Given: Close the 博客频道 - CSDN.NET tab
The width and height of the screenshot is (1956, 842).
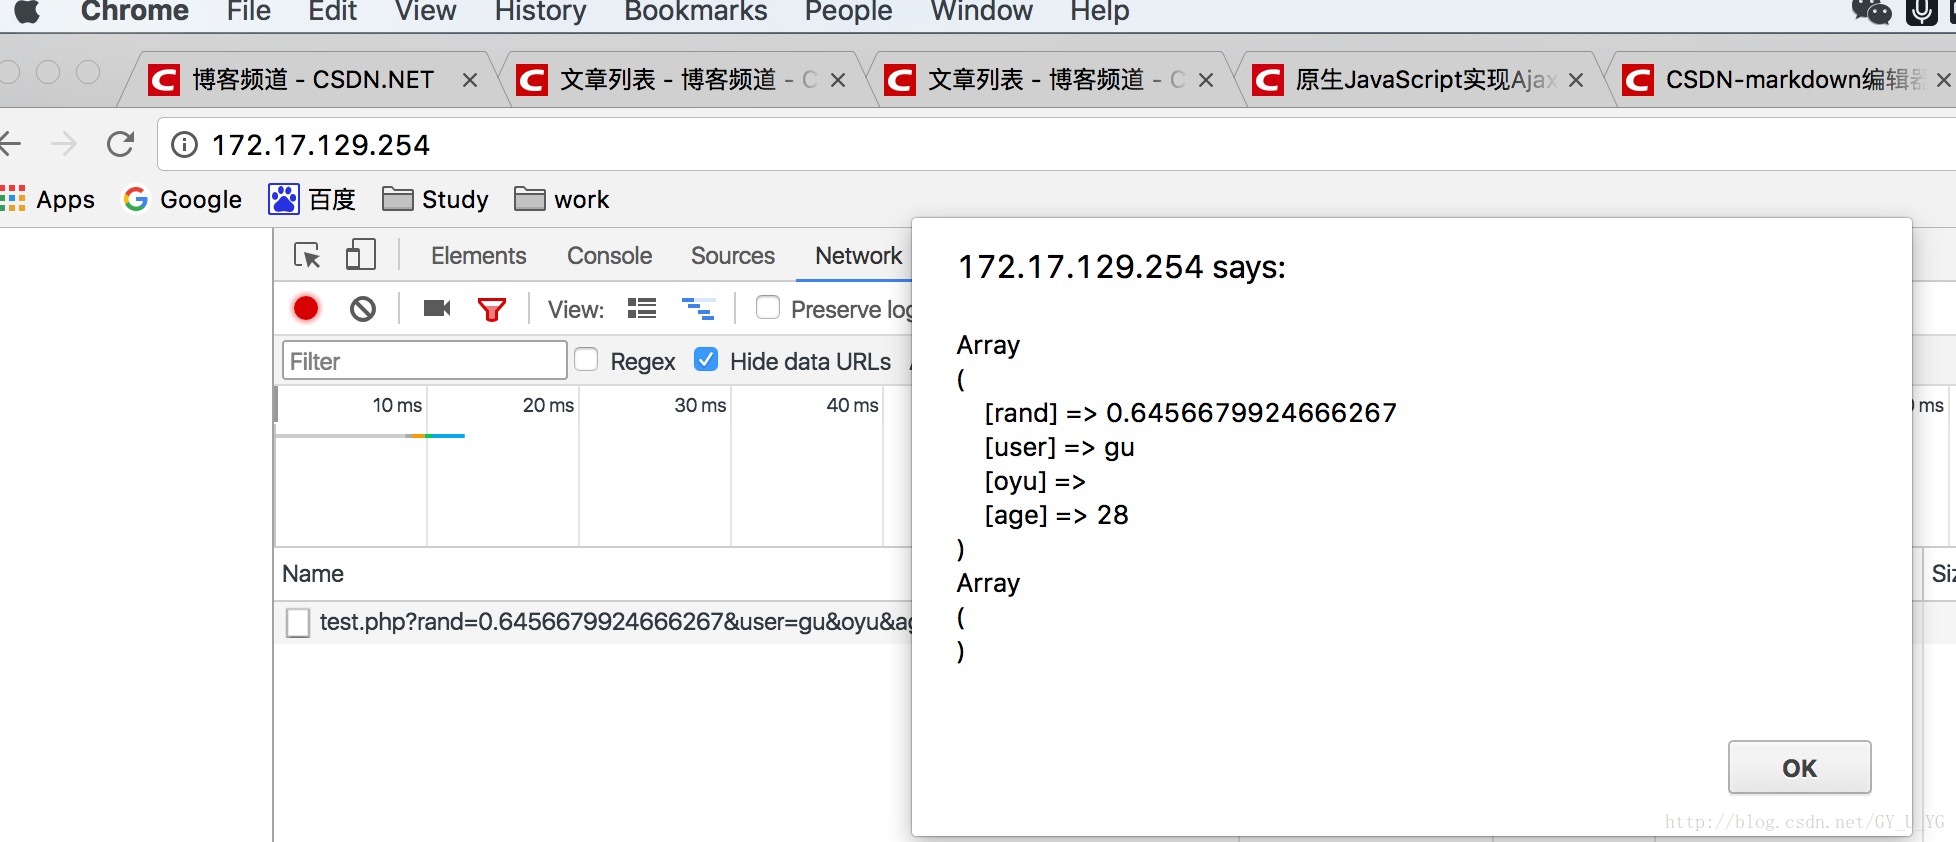Looking at the screenshot, I should [x=469, y=80].
